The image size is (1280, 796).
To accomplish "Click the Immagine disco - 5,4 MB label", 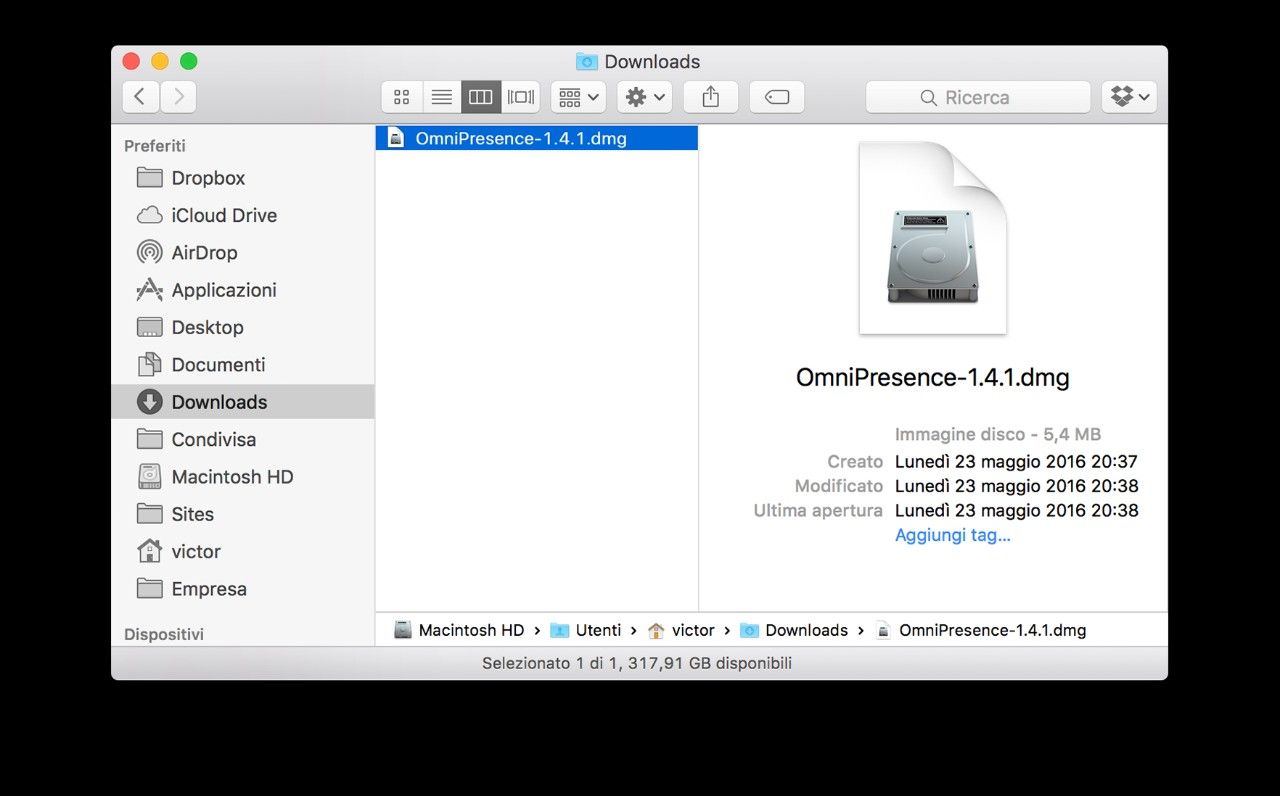I will tap(998, 434).
